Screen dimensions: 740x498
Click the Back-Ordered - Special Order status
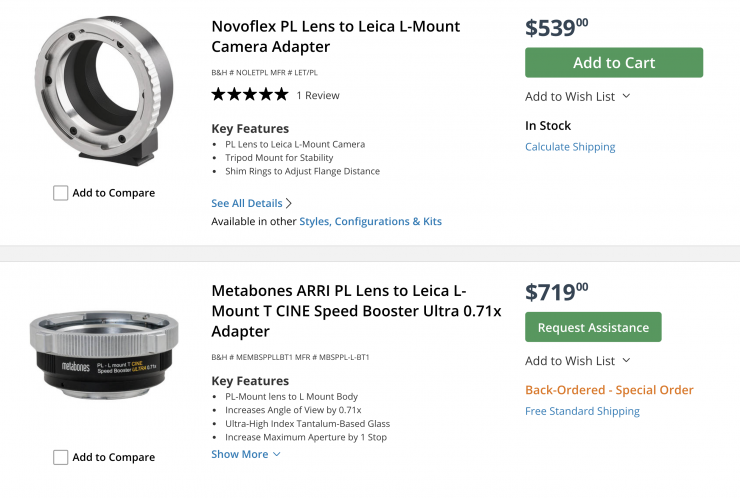point(609,390)
